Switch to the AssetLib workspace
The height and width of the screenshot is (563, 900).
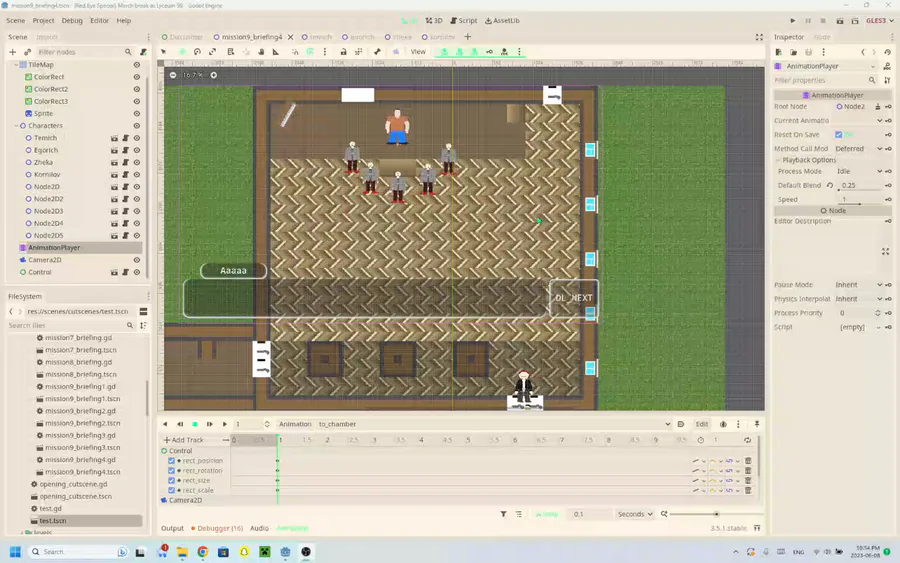click(502, 21)
